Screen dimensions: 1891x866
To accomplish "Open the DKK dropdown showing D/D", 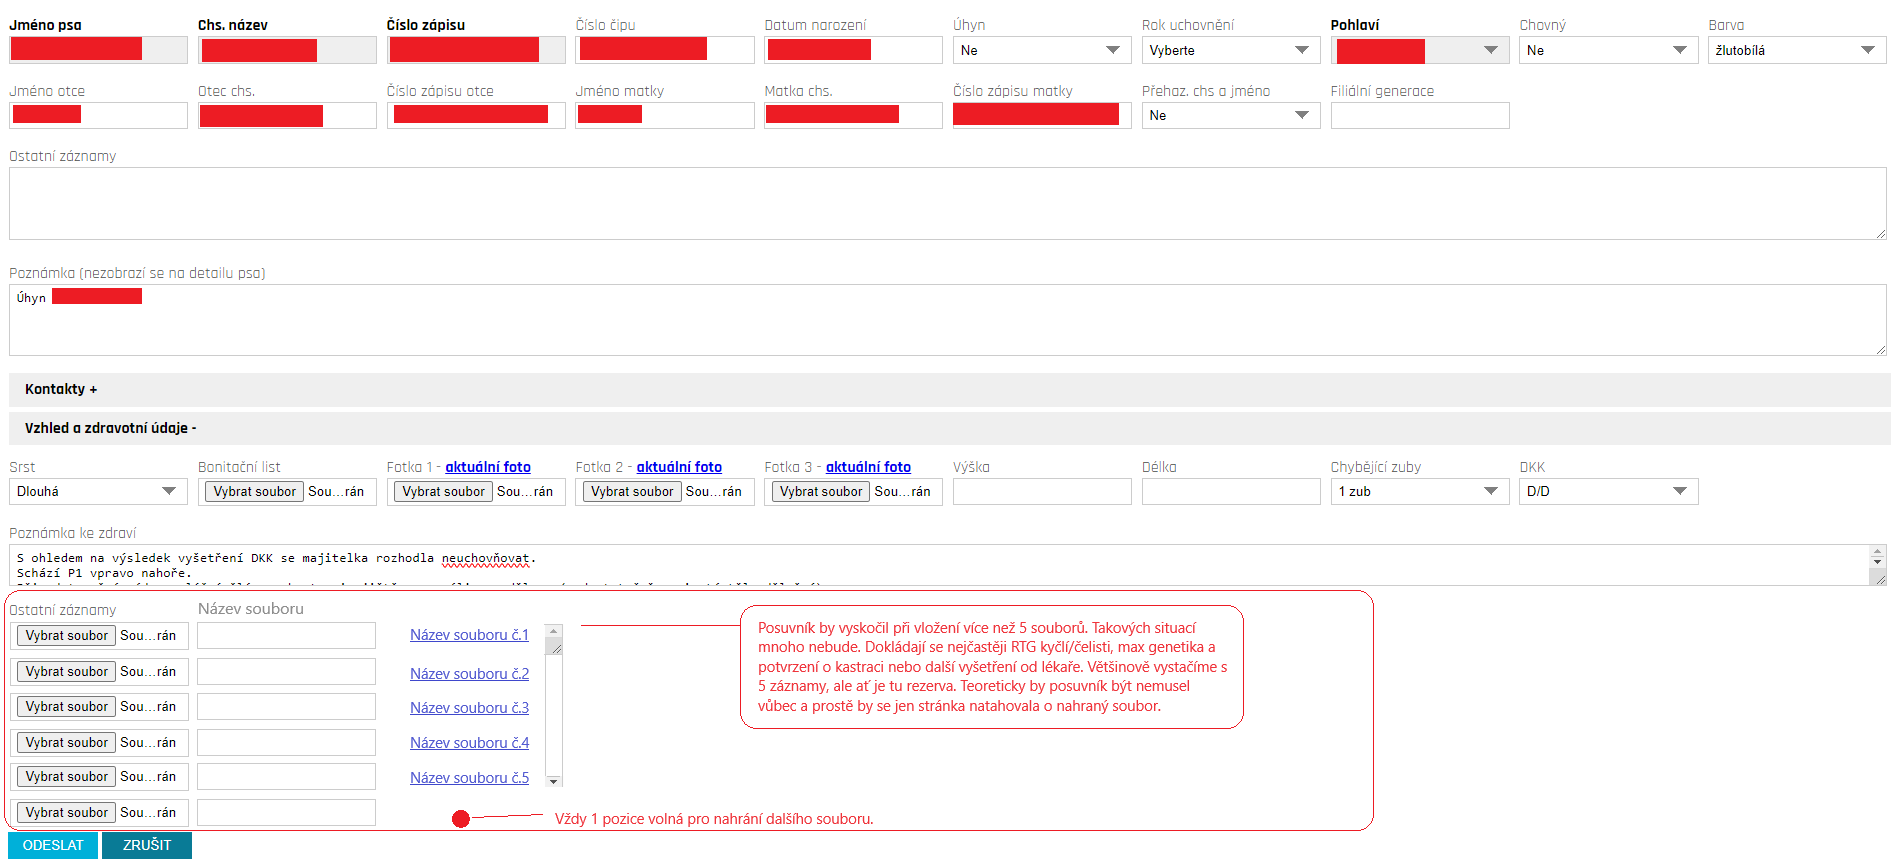I will [1607, 491].
